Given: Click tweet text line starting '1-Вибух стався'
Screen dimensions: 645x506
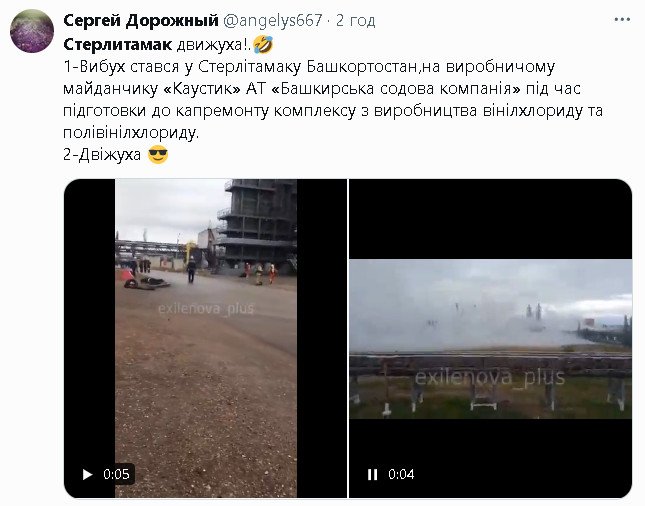Looking at the screenshot, I should pyautogui.click(x=309, y=67).
